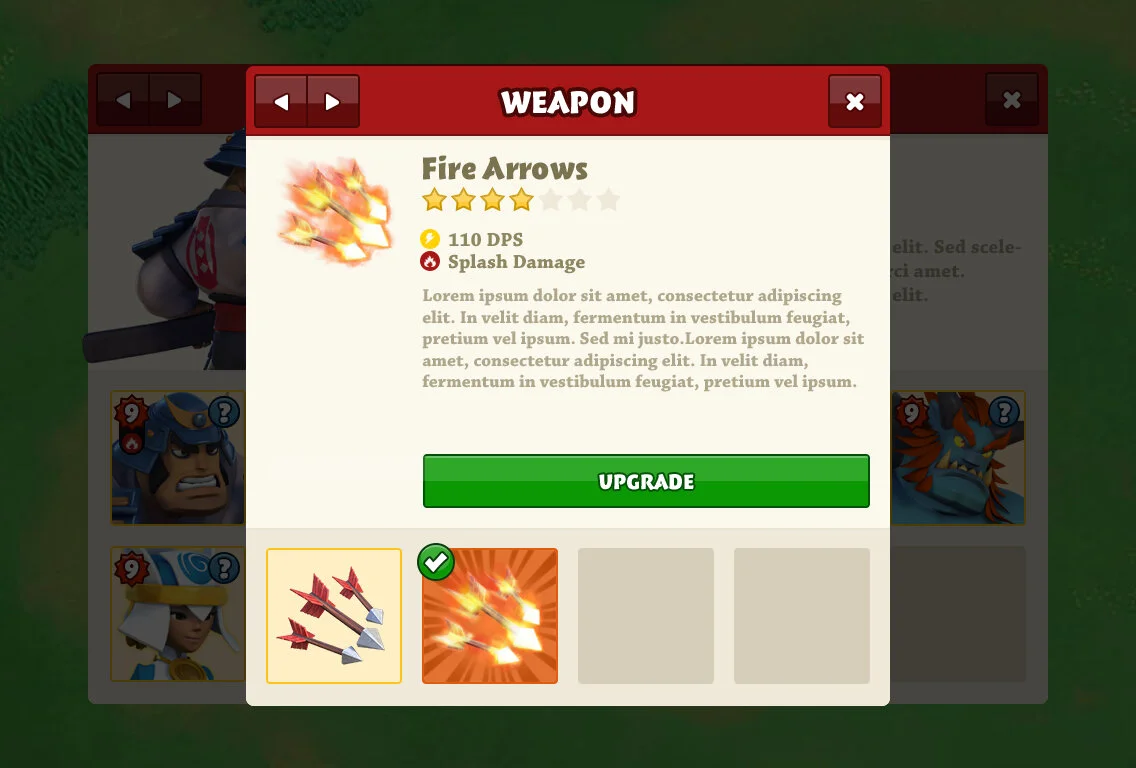Screen dimensions: 1136x768
Task: Close the background hero panel
Action: 1012,100
